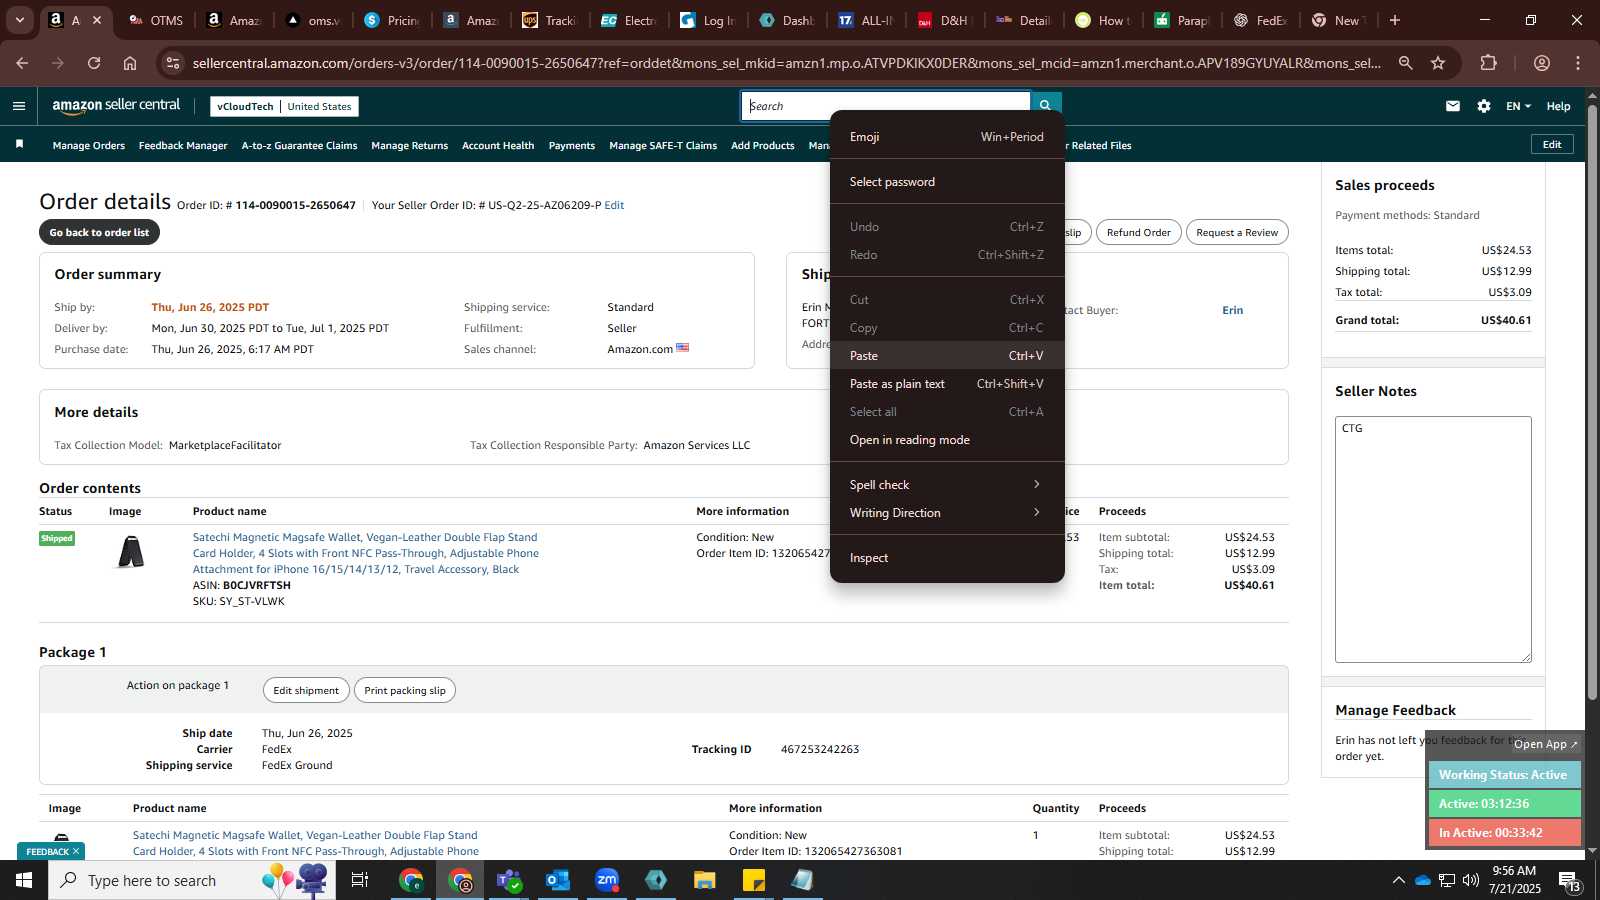The width and height of the screenshot is (1600, 900).
Task: Open the Satechi Magnetic Magsafe Wallet product link in Order contents
Action: (366, 553)
